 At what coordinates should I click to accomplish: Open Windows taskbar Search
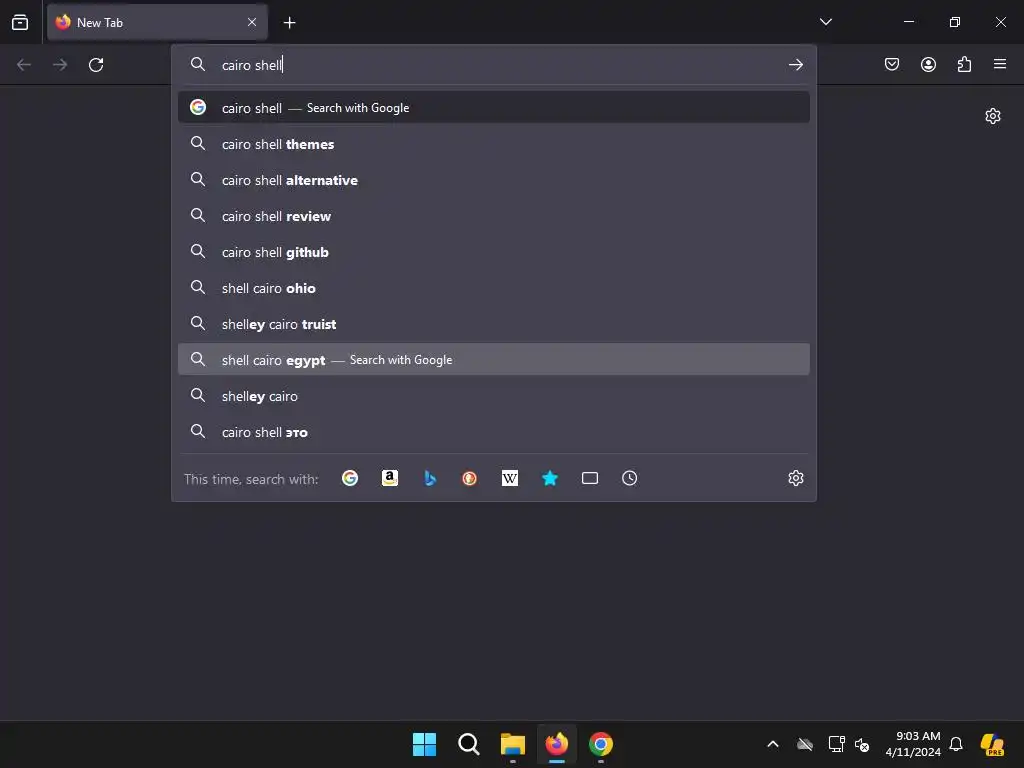pyautogui.click(x=468, y=744)
